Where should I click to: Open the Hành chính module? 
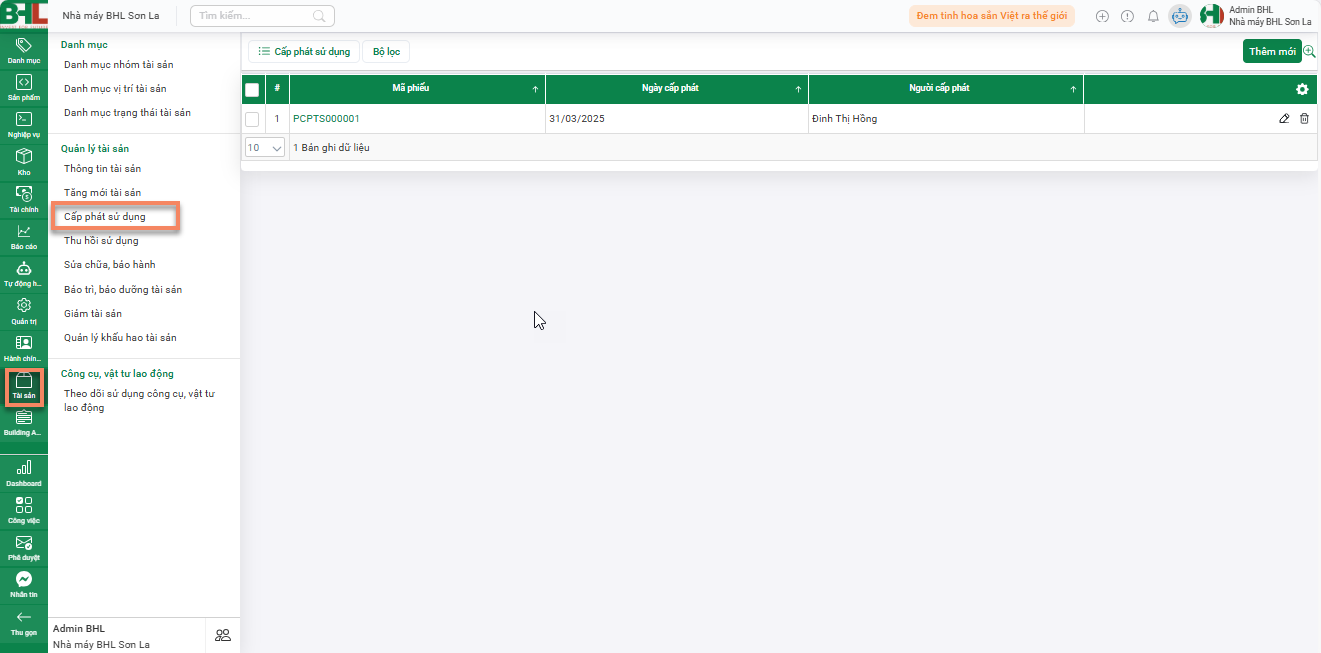pyautogui.click(x=24, y=347)
